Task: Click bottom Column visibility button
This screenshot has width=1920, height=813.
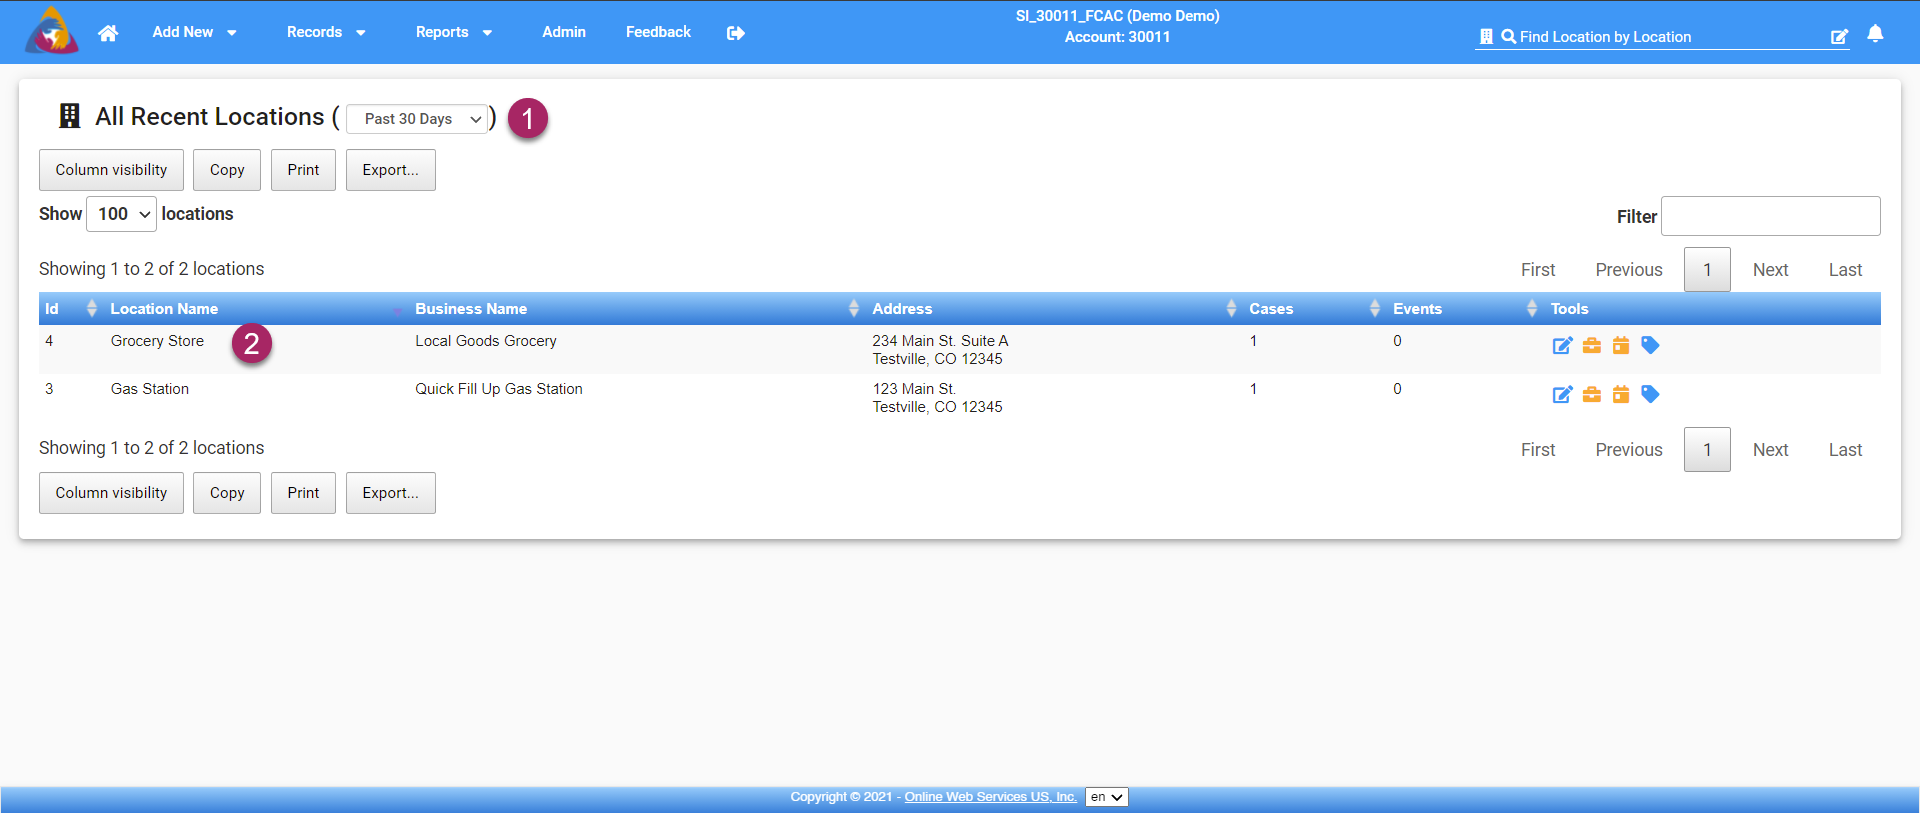Action: click(111, 493)
